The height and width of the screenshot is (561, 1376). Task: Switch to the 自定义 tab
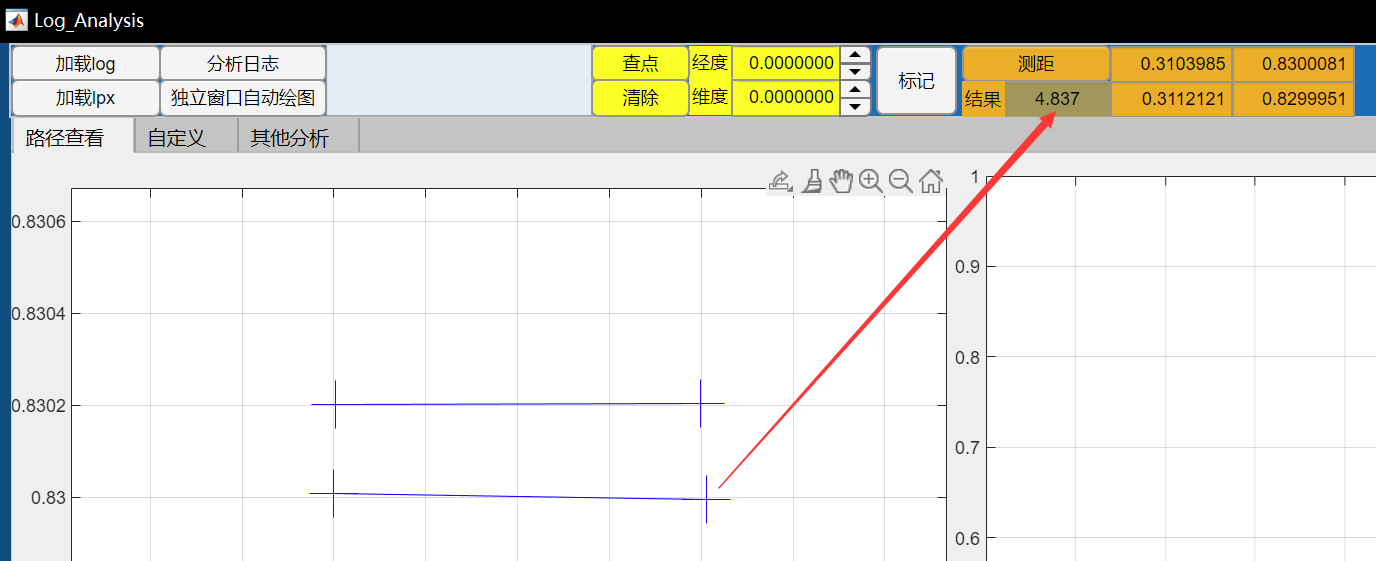(176, 138)
